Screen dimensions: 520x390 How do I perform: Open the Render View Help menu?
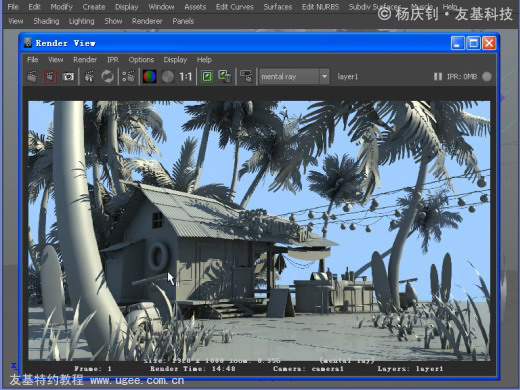tap(204, 60)
